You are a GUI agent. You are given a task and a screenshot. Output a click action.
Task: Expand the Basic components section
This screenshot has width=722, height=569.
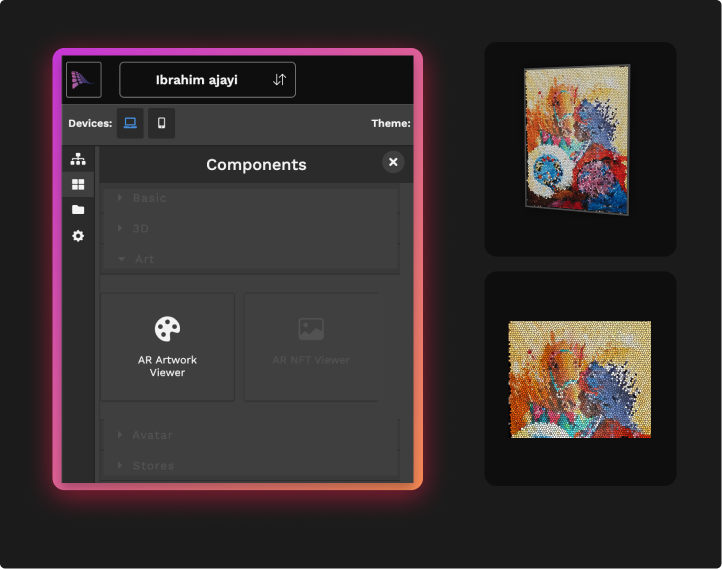click(150, 198)
